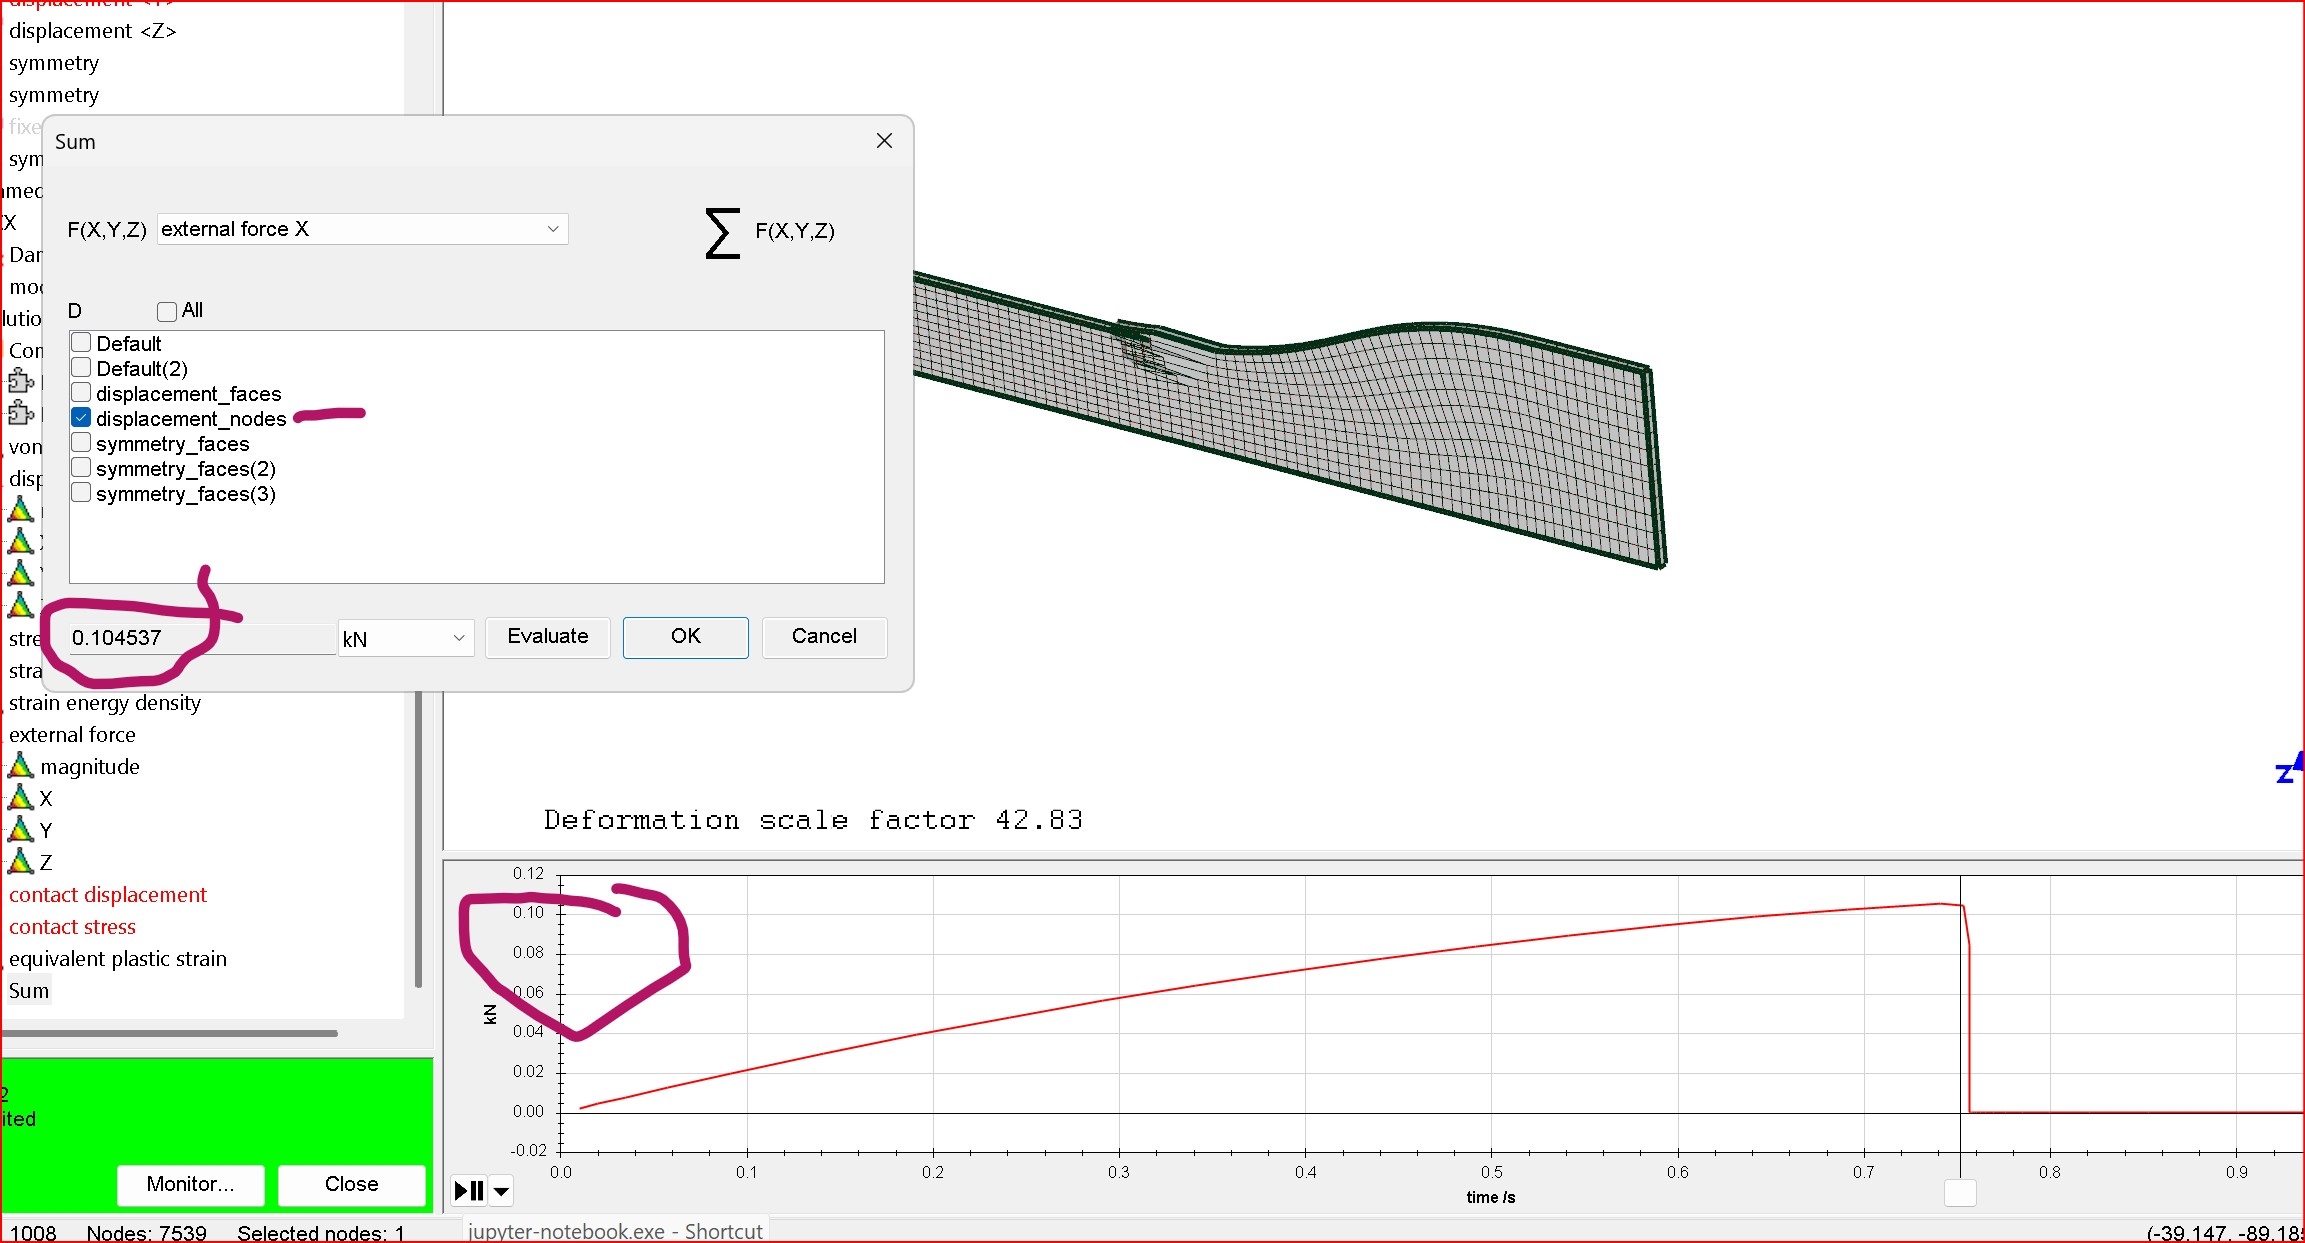Viewport: 2305px width, 1243px height.
Task: Open the kN units dropdown
Action: tap(405, 638)
